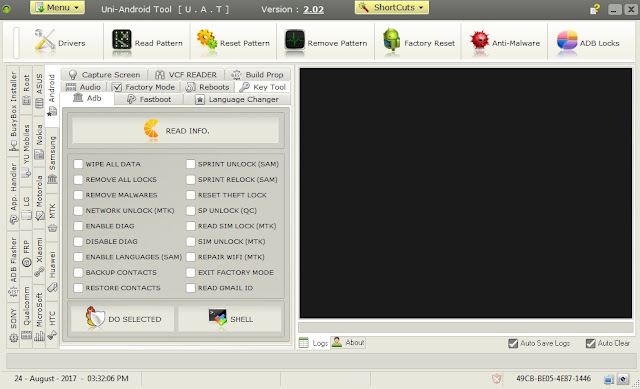Open the Build Prop tab
Screen dimensions: 640x389
pyautogui.click(x=258, y=74)
